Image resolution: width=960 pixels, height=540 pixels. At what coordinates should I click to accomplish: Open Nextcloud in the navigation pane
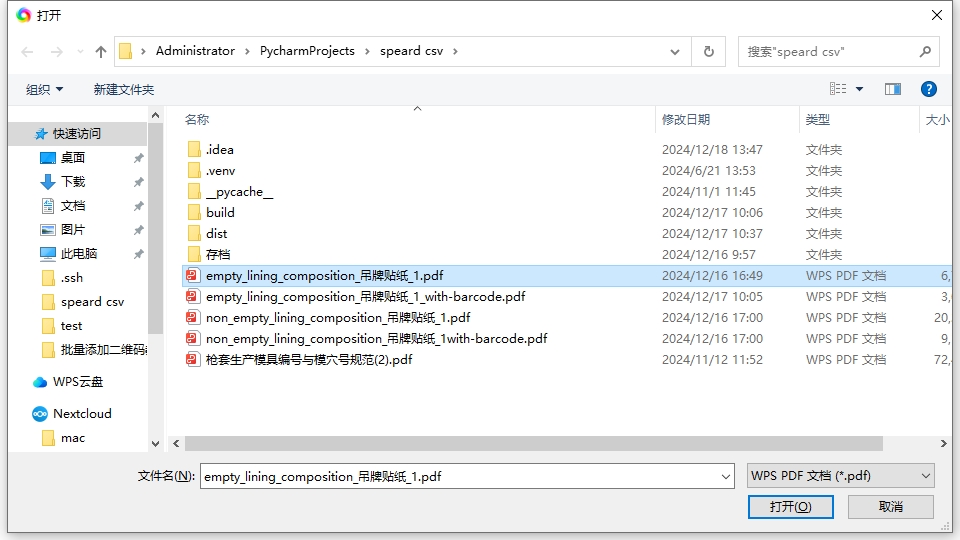(x=82, y=414)
